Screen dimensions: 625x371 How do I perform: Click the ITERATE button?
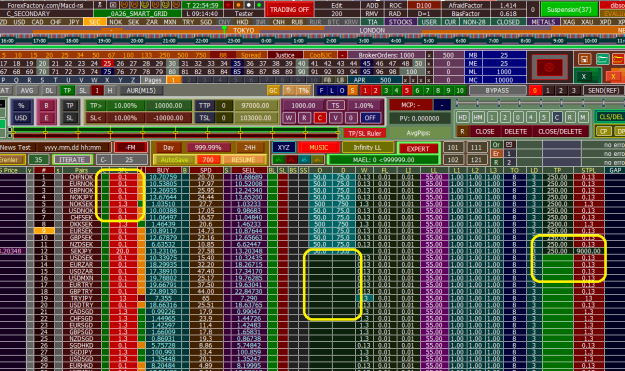pyautogui.click(x=72, y=160)
